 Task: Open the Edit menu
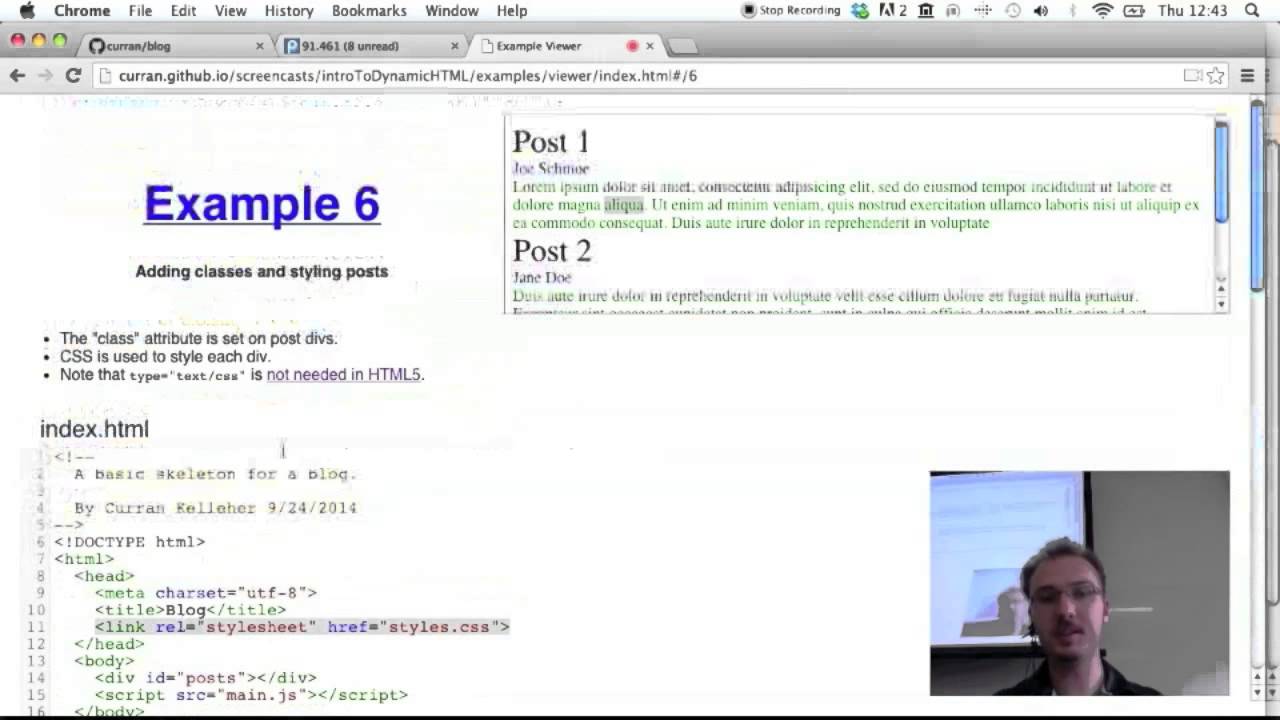click(x=183, y=10)
